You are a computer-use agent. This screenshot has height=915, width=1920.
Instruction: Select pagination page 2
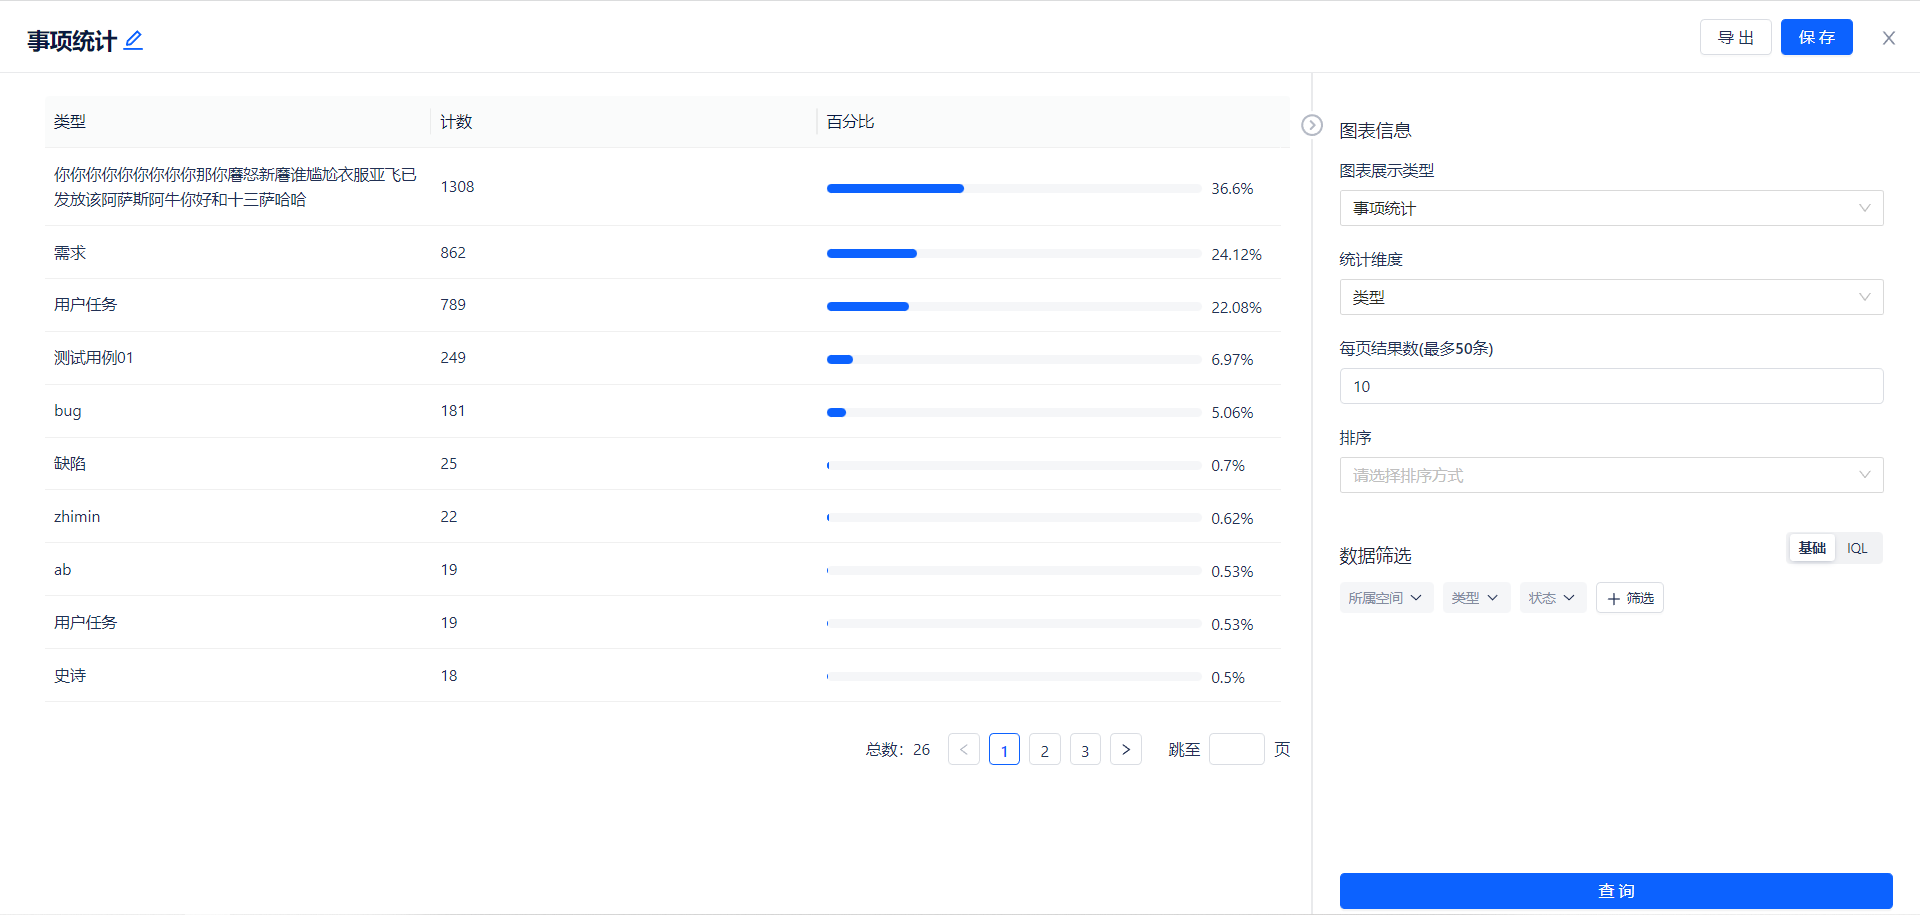(x=1045, y=749)
